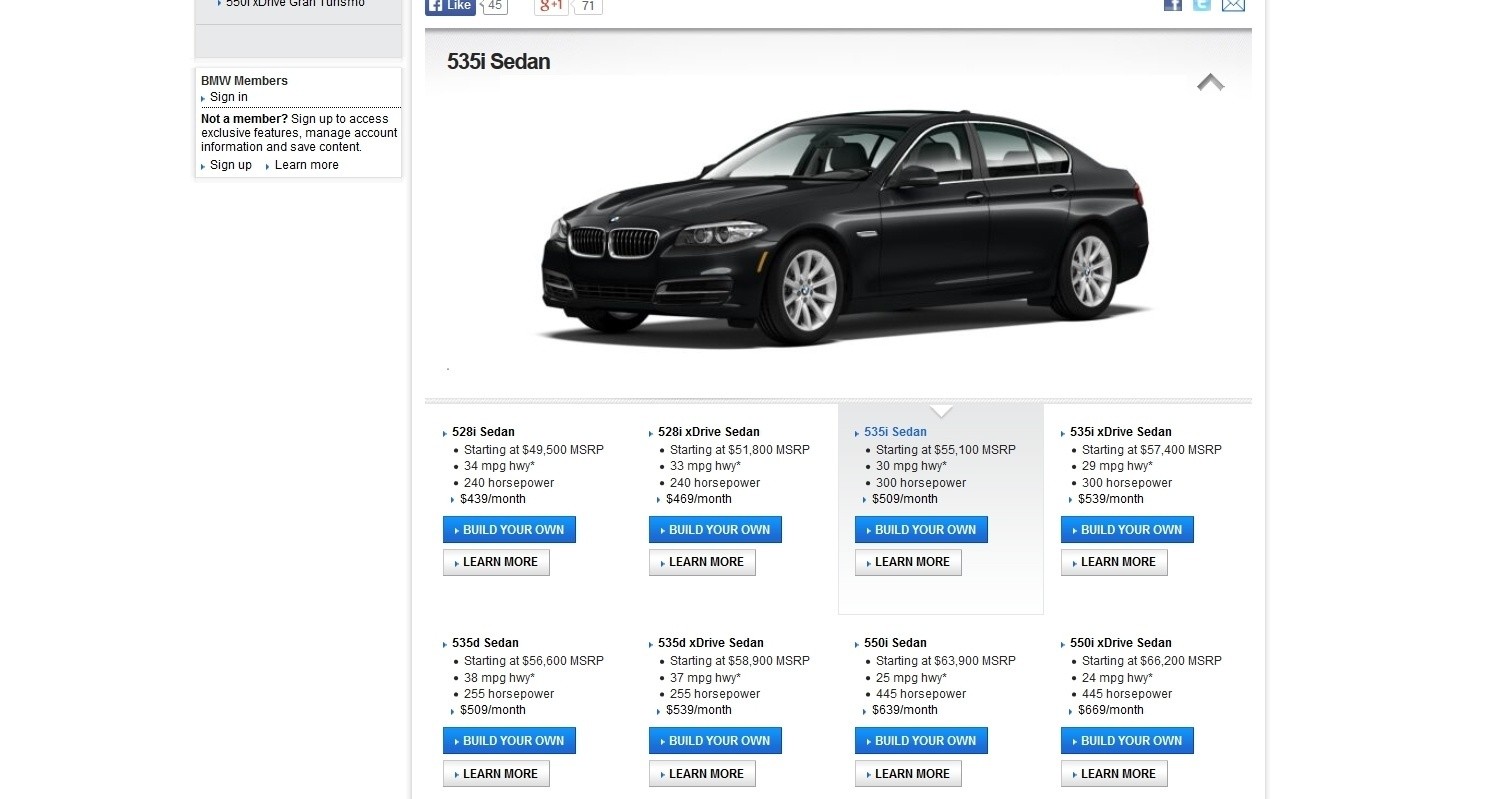Click Learn More under 535d xDrive Sedan

pos(702,774)
